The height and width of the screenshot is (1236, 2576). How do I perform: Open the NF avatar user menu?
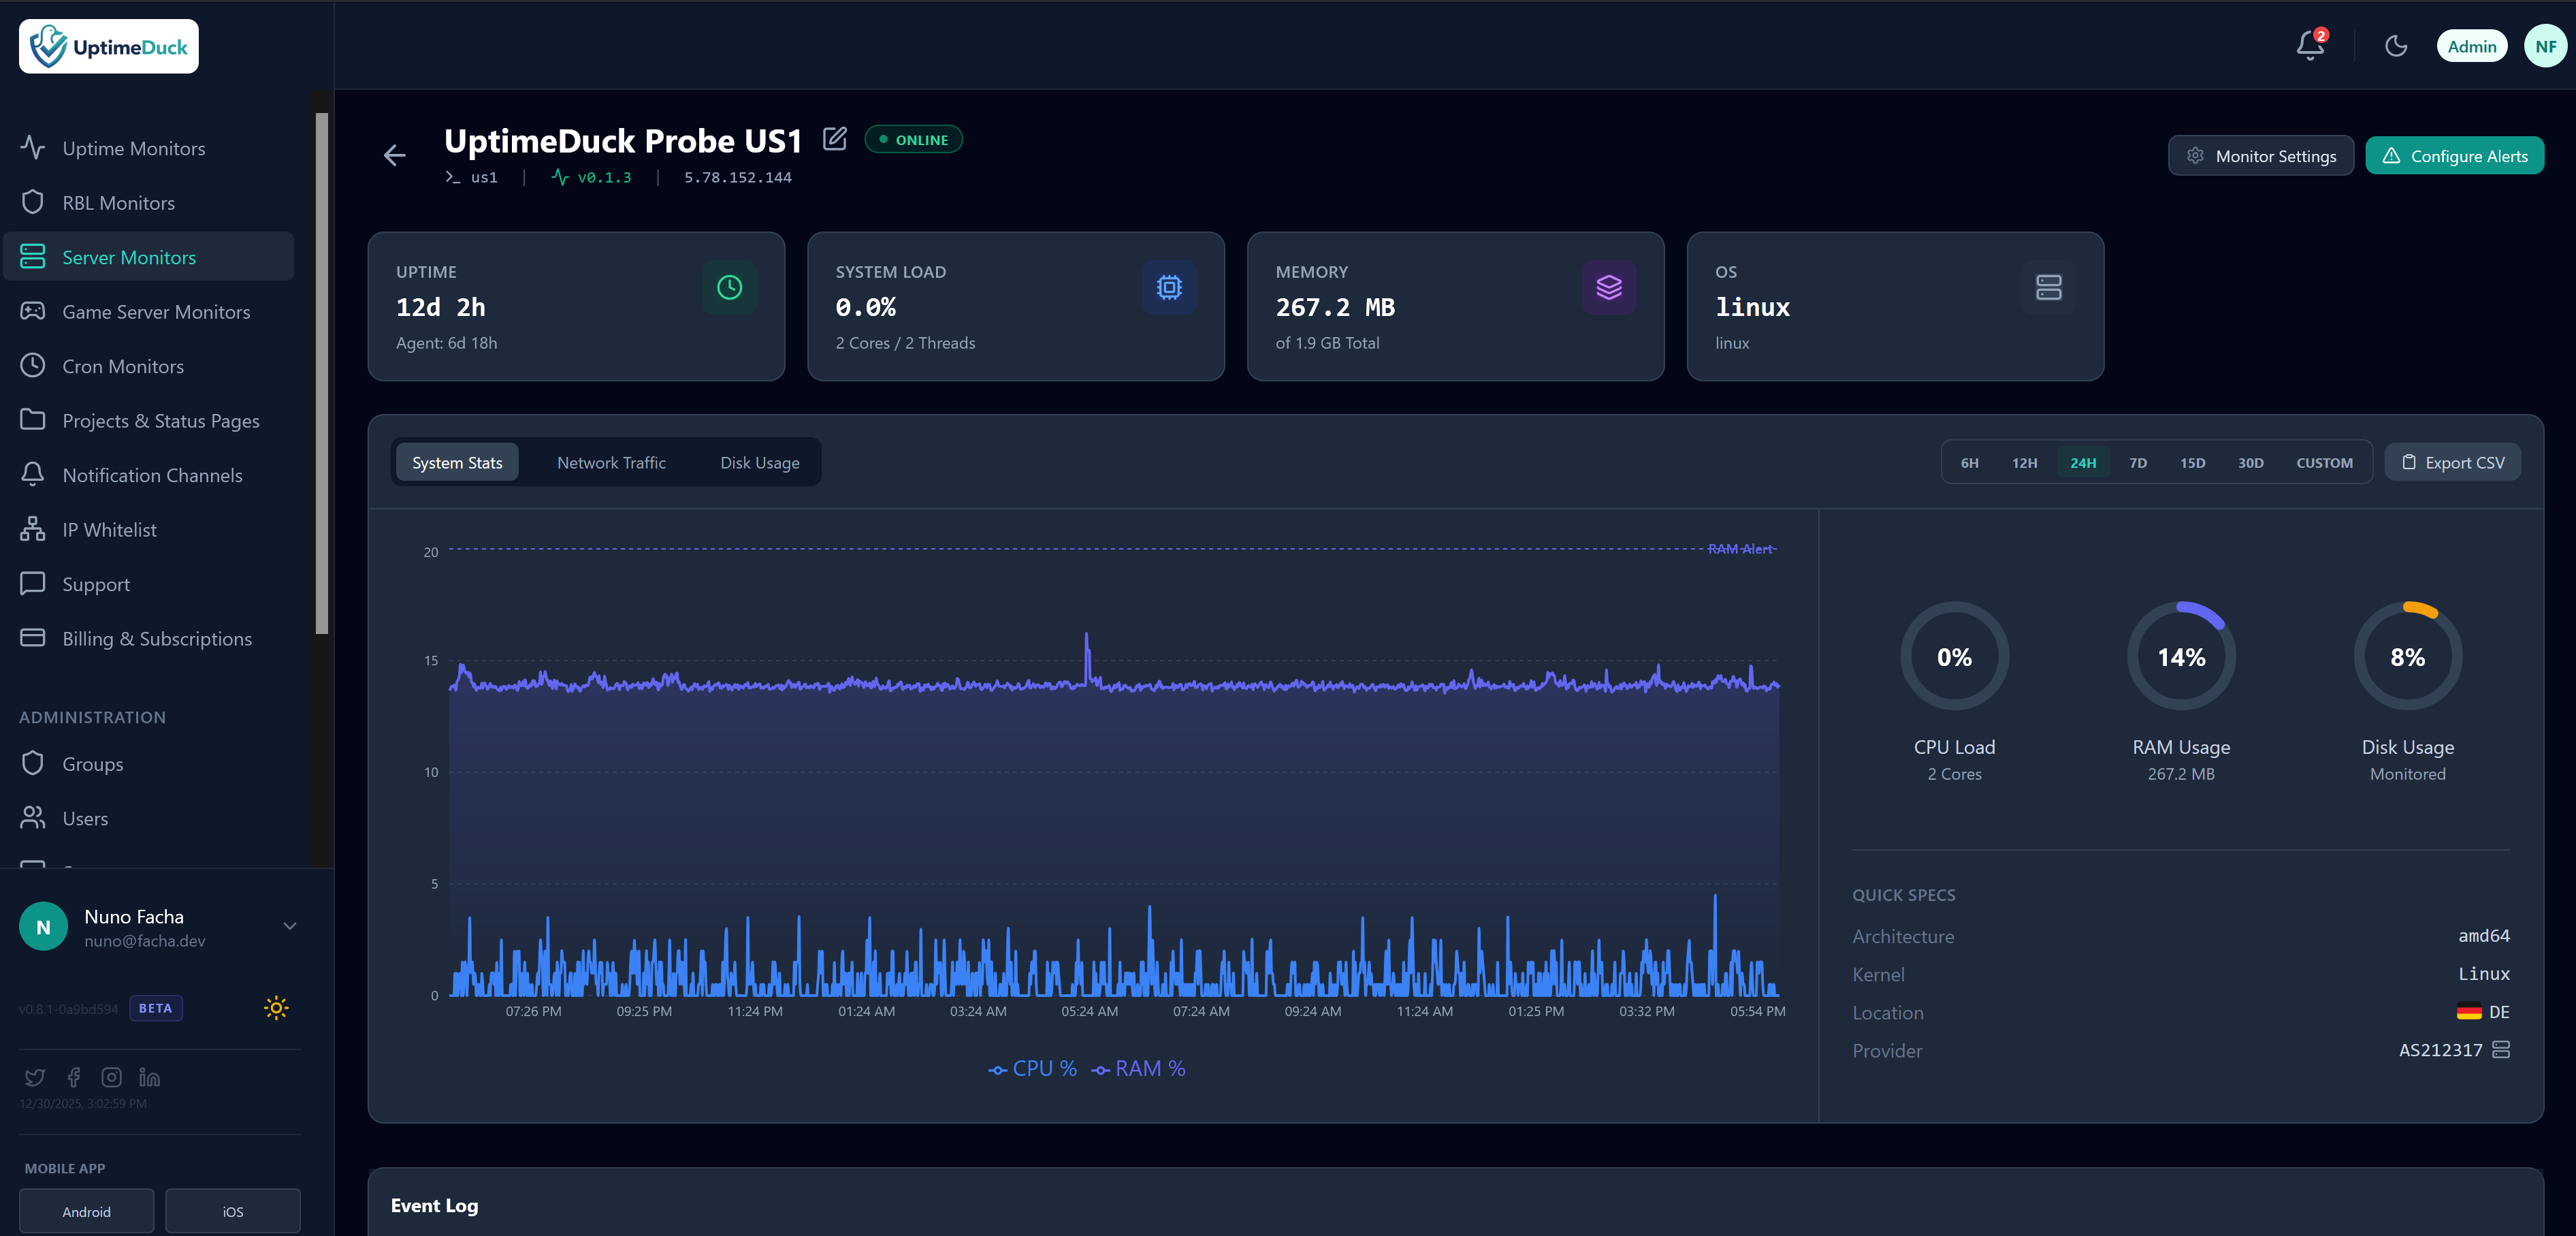(2545, 46)
